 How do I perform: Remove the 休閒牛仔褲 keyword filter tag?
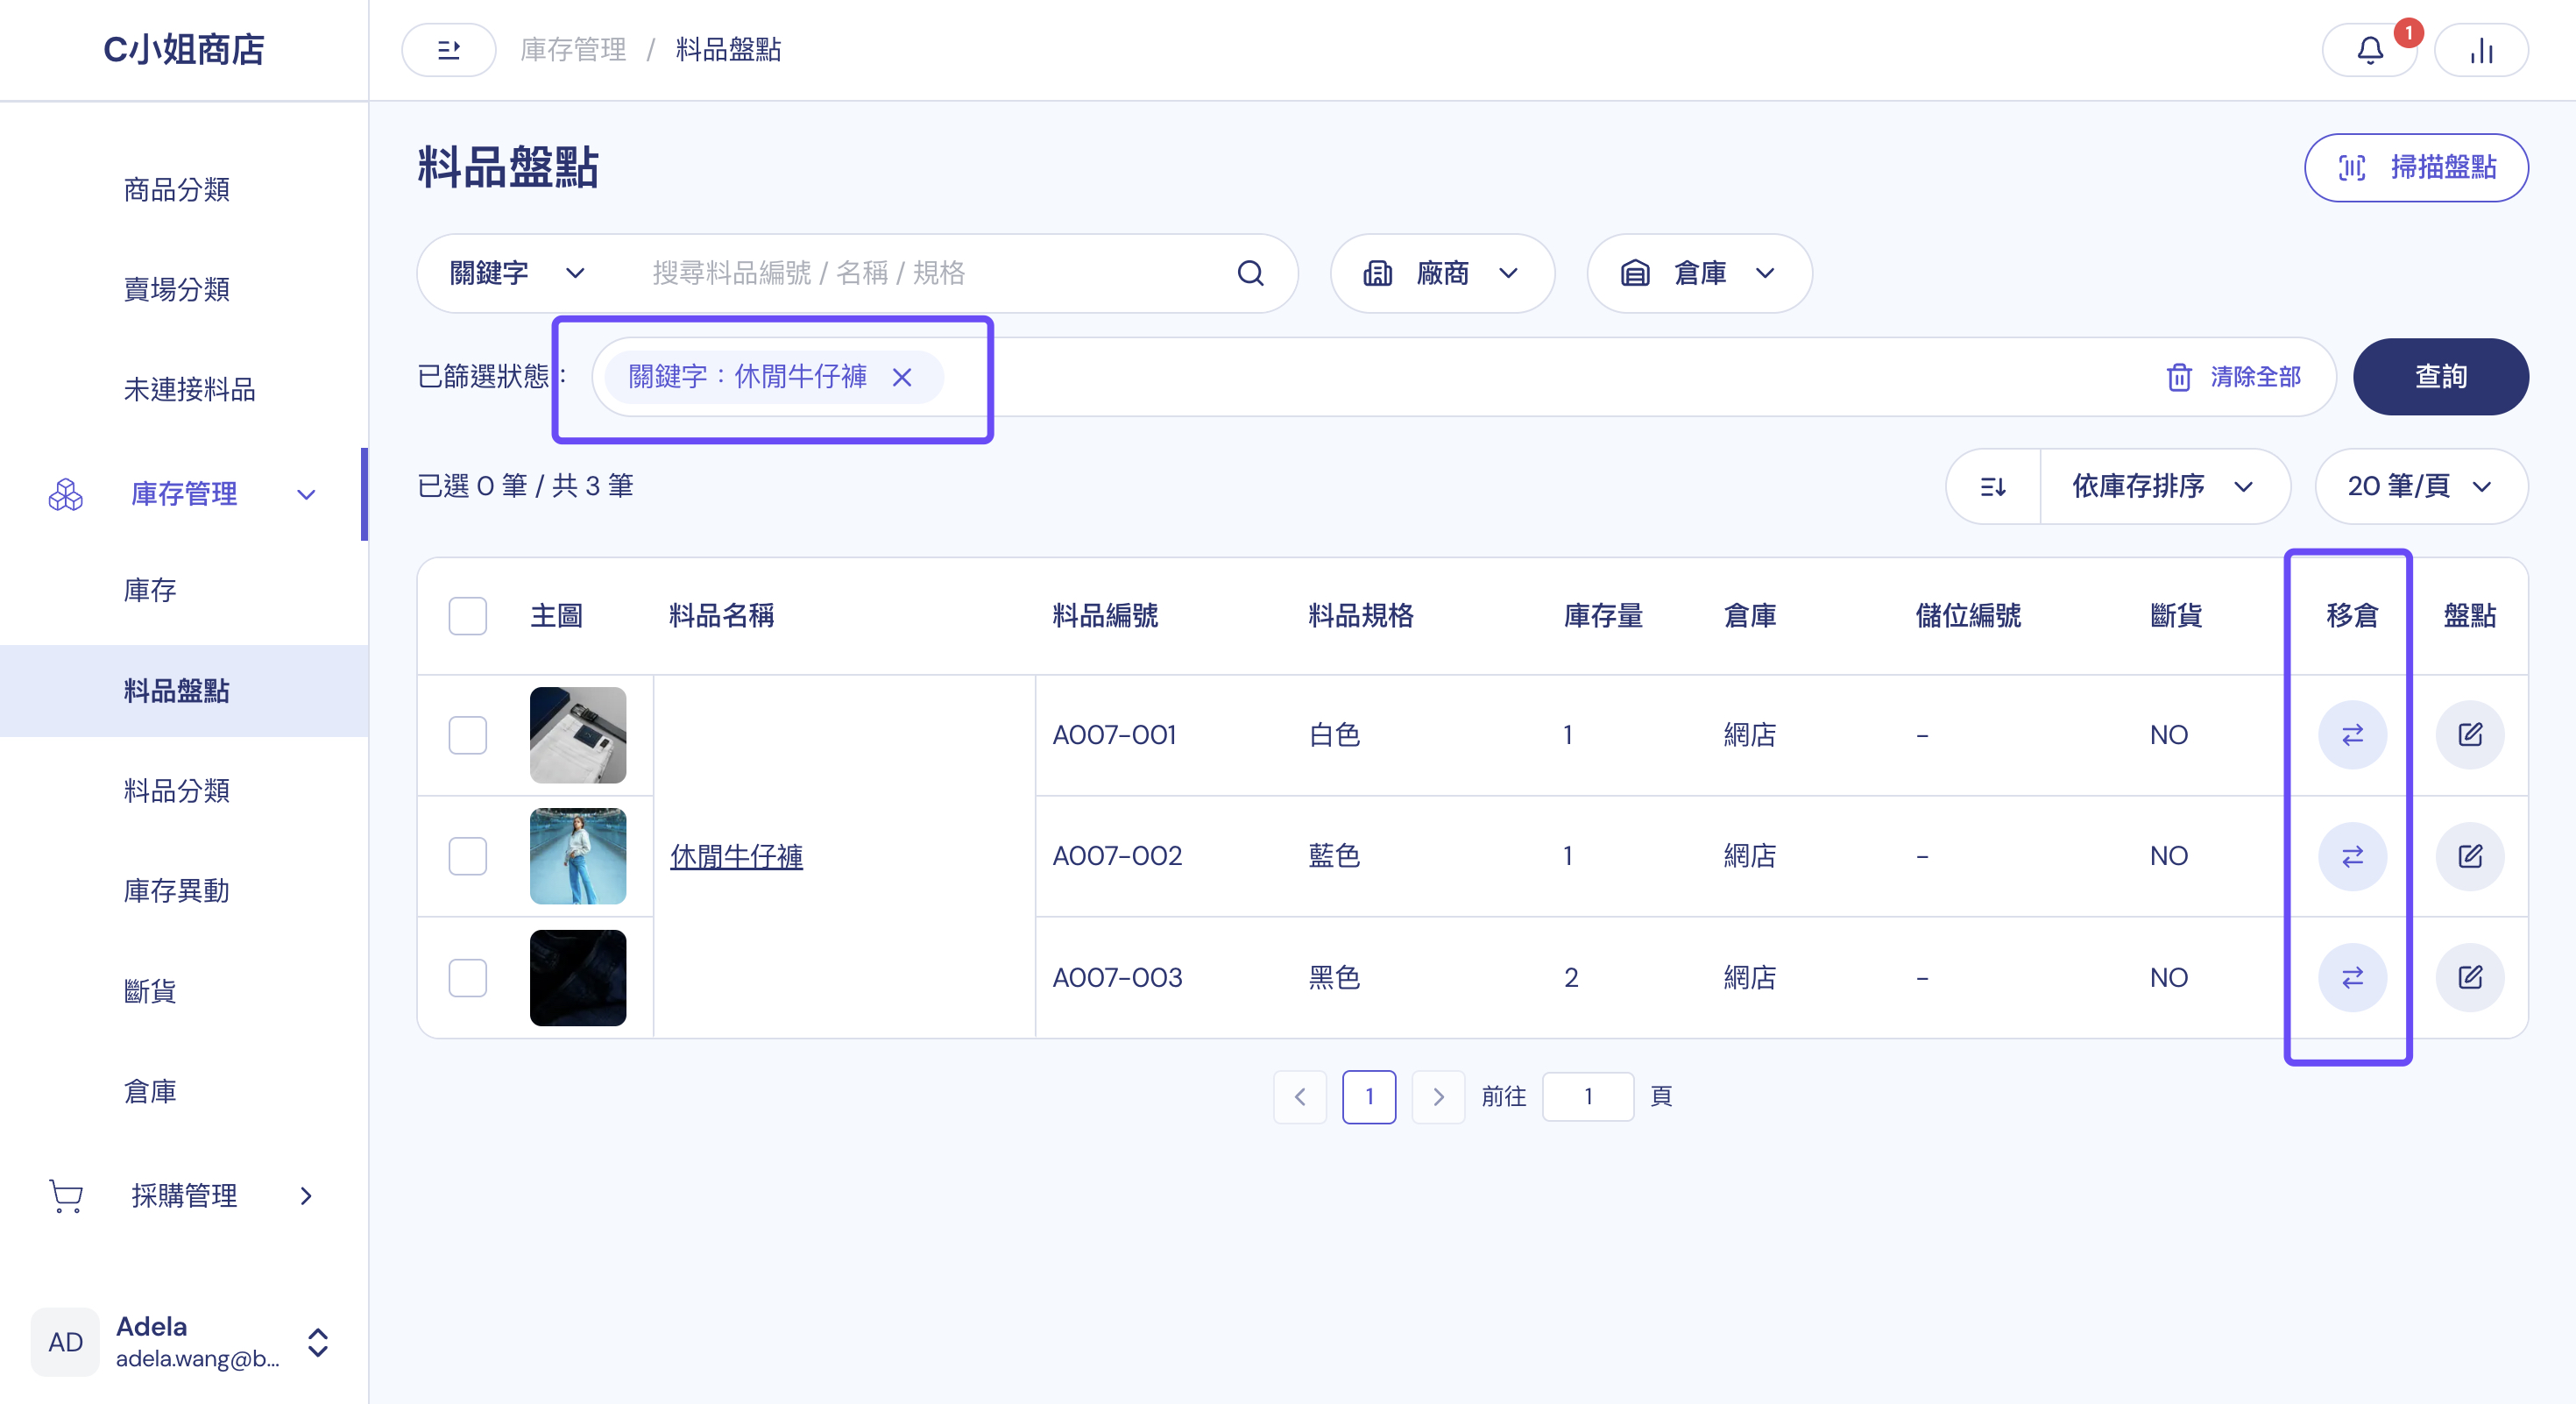pyautogui.click(x=902, y=377)
